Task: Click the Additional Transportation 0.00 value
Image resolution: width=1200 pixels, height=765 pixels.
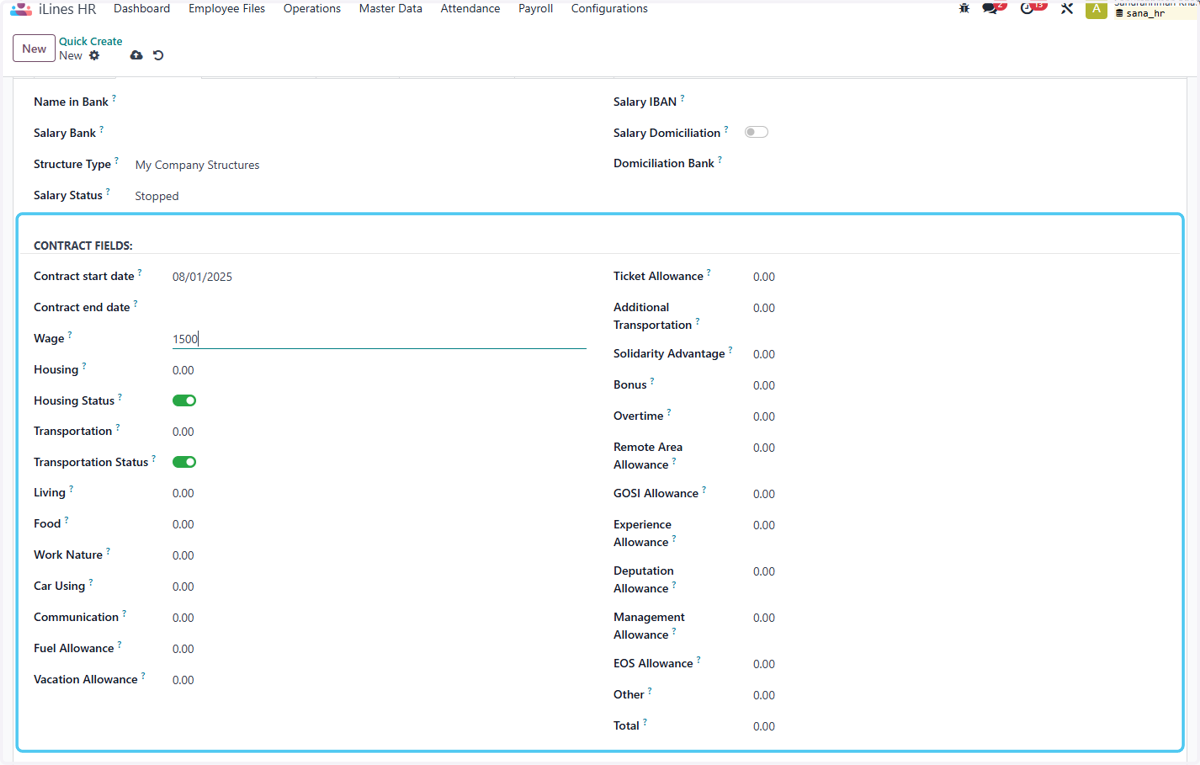Action: [764, 308]
